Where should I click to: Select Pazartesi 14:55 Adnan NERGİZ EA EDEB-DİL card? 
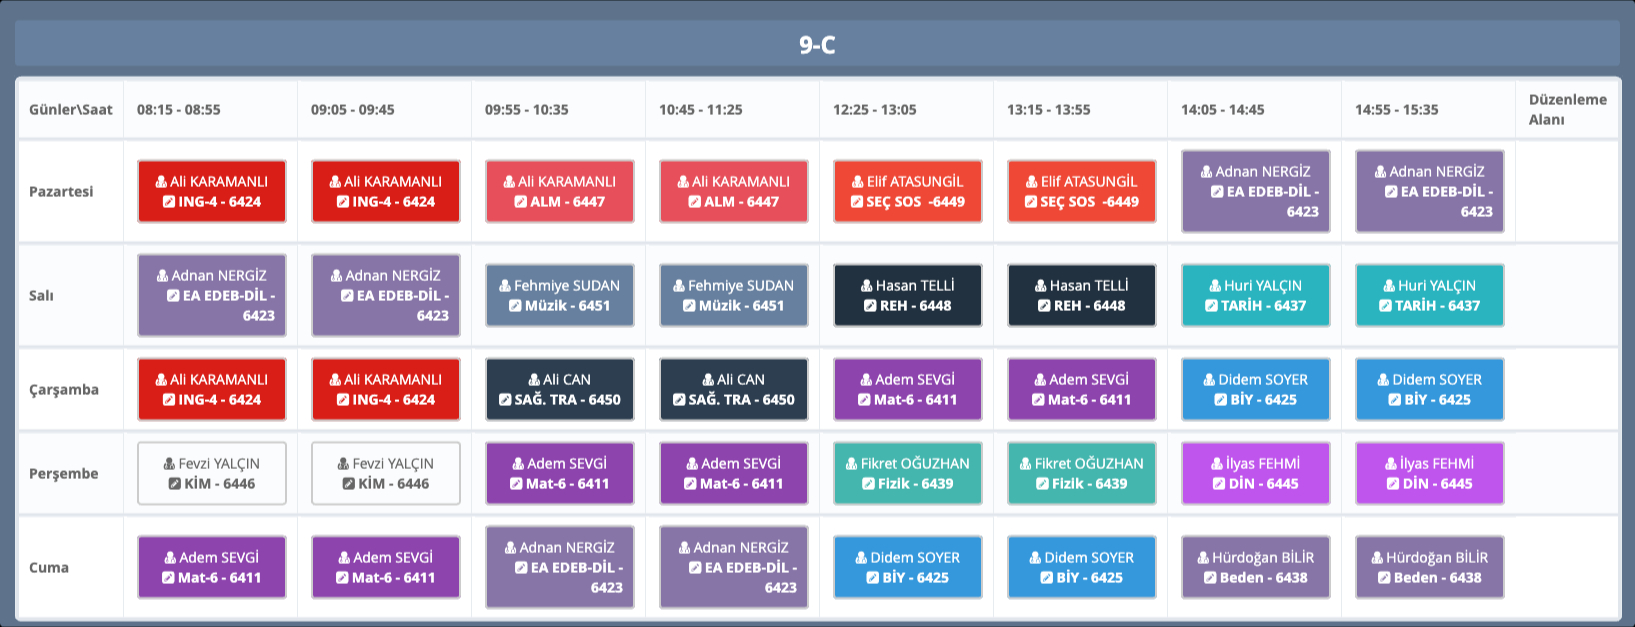1429,191
